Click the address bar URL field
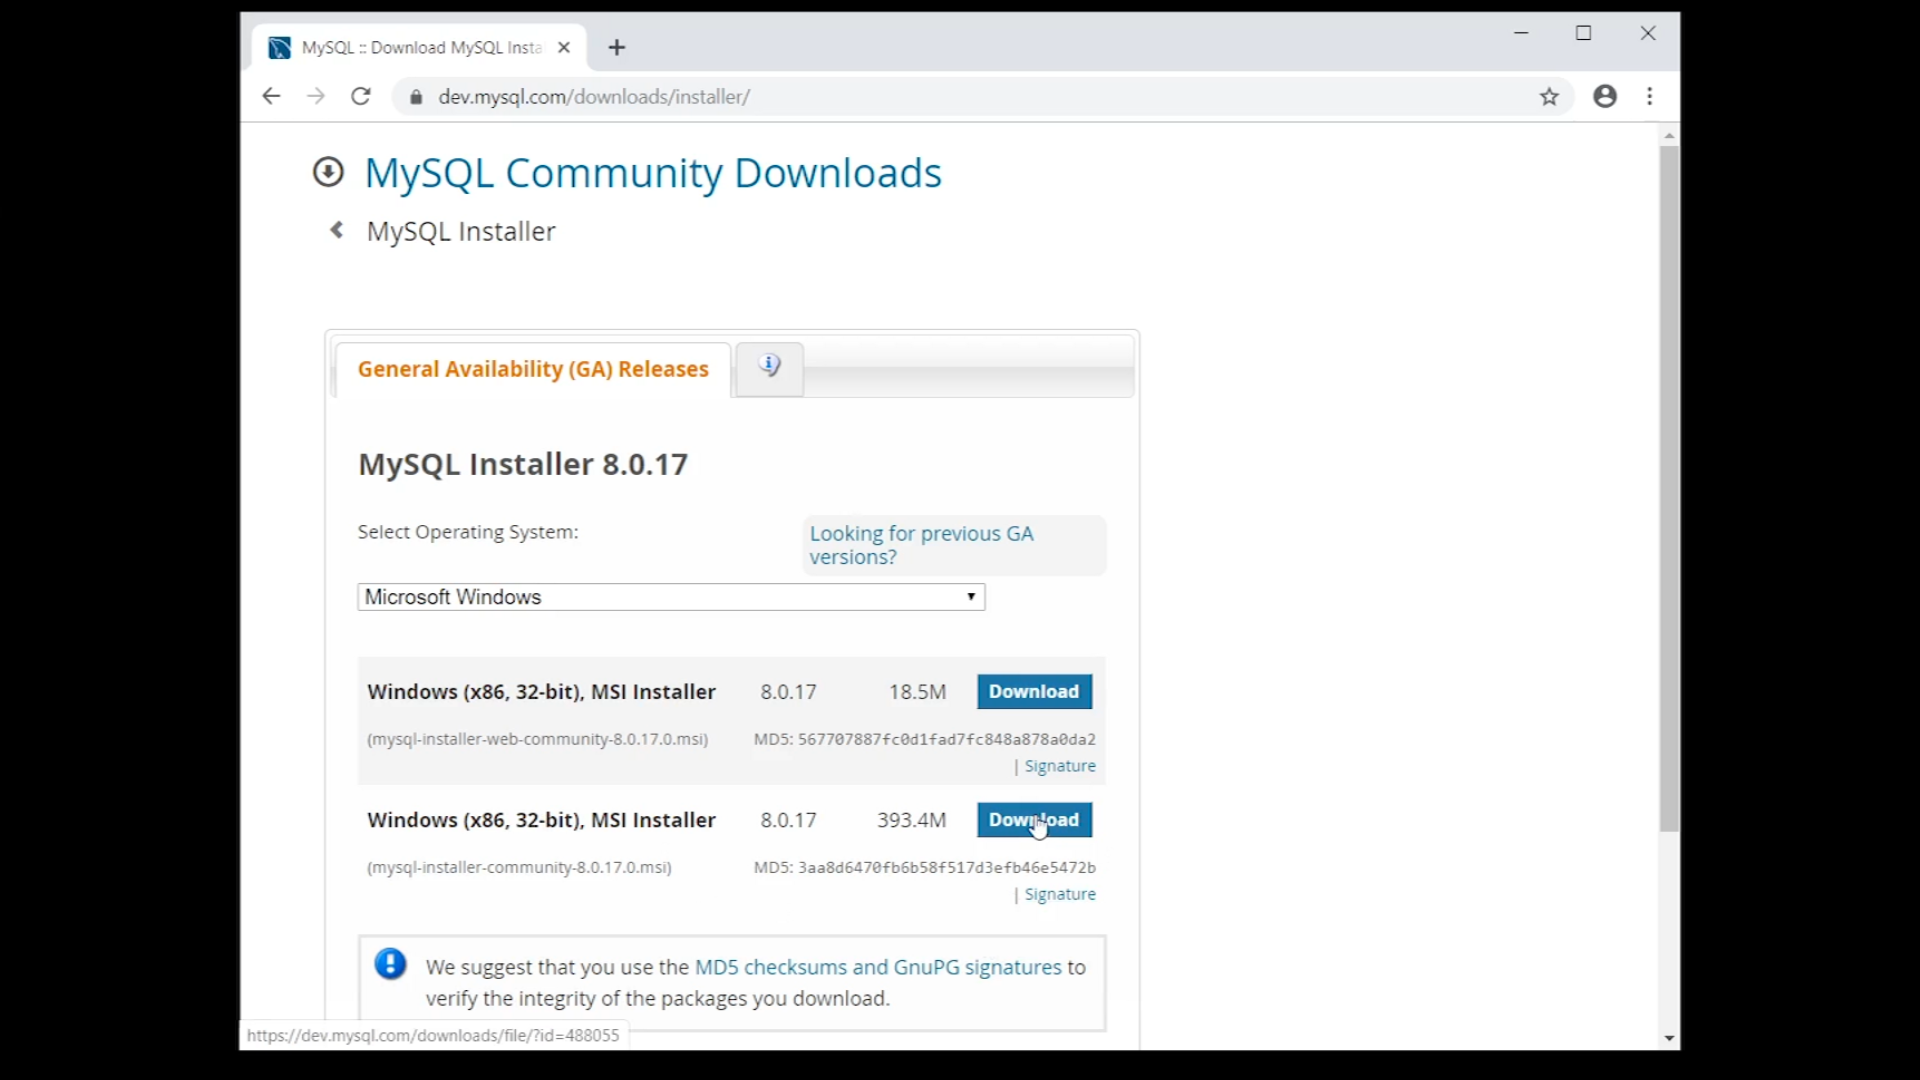The width and height of the screenshot is (1920, 1080). pyautogui.click(x=900, y=97)
